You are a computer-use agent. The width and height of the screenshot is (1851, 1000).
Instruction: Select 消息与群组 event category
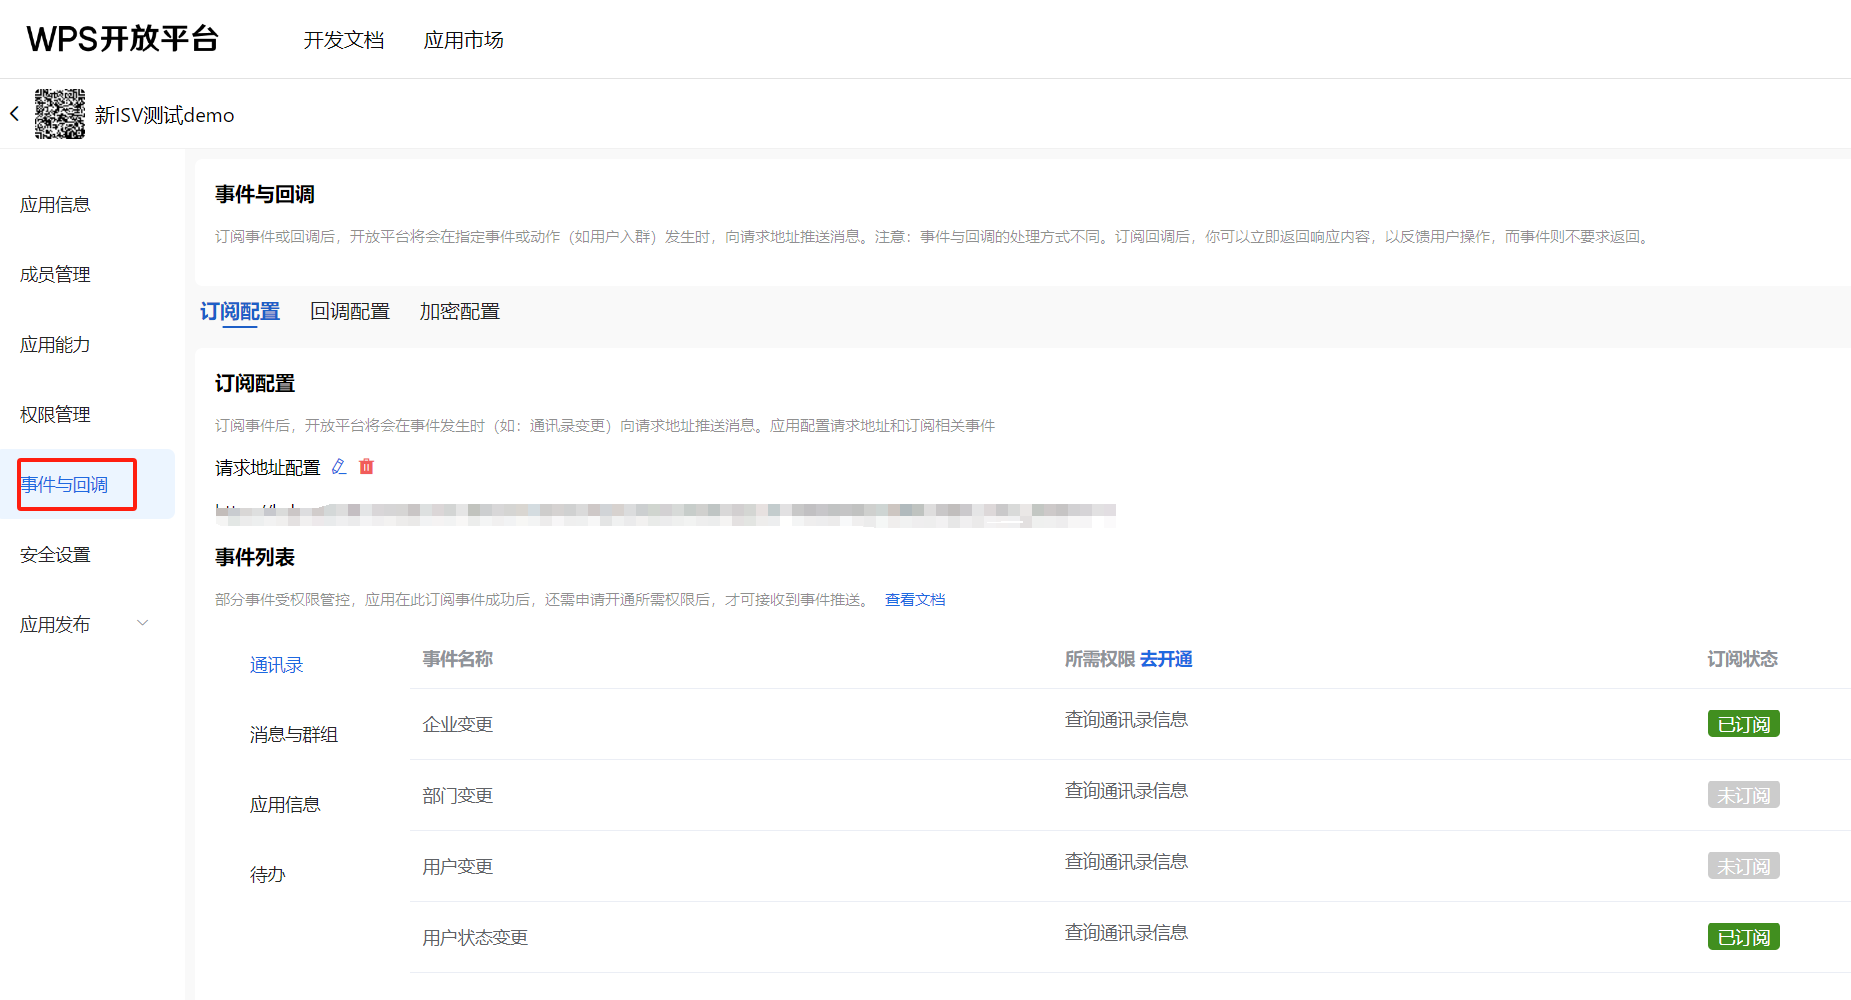[293, 735]
